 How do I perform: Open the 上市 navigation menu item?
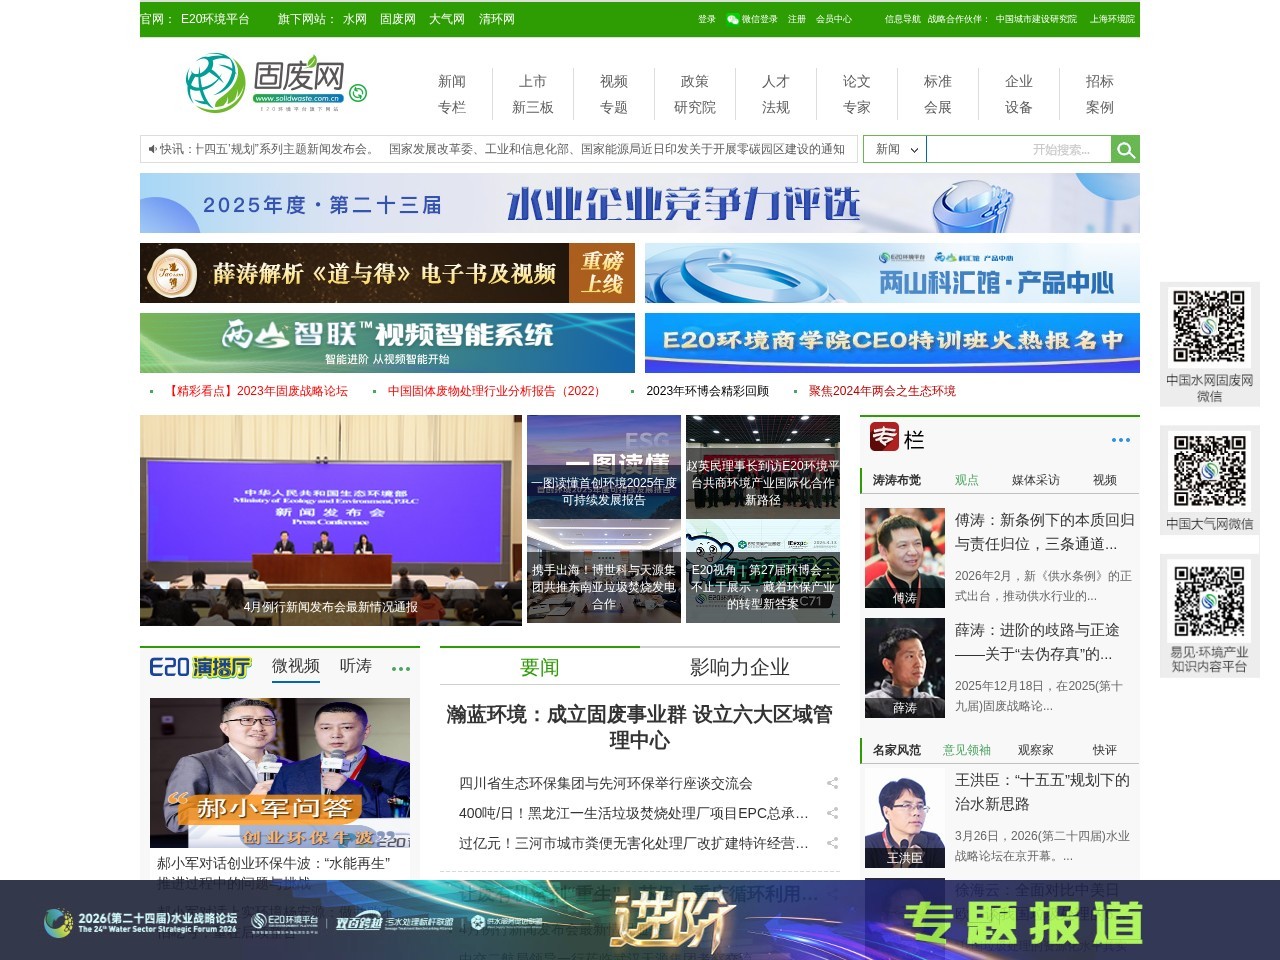pyautogui.click(x=533, y=81)
